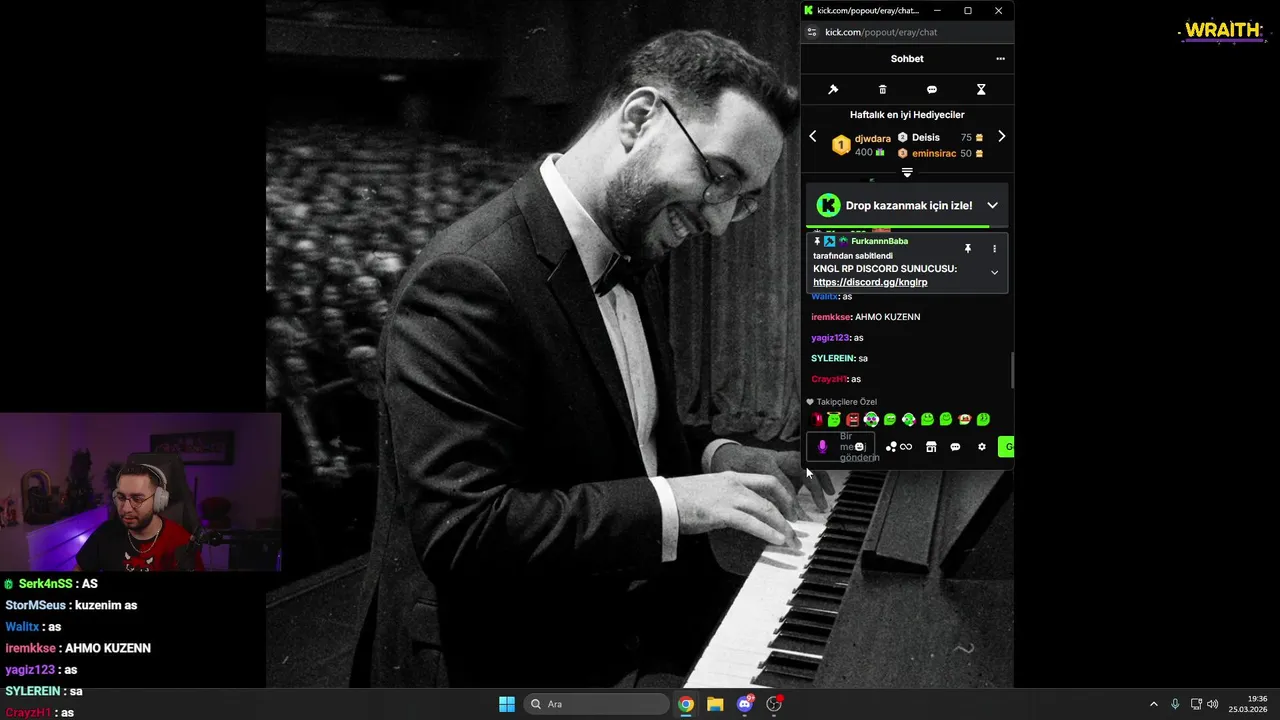Open Google Chrome from the taskbar
The width and height of the screenshot is (1280, 720).
pos(686,704)
